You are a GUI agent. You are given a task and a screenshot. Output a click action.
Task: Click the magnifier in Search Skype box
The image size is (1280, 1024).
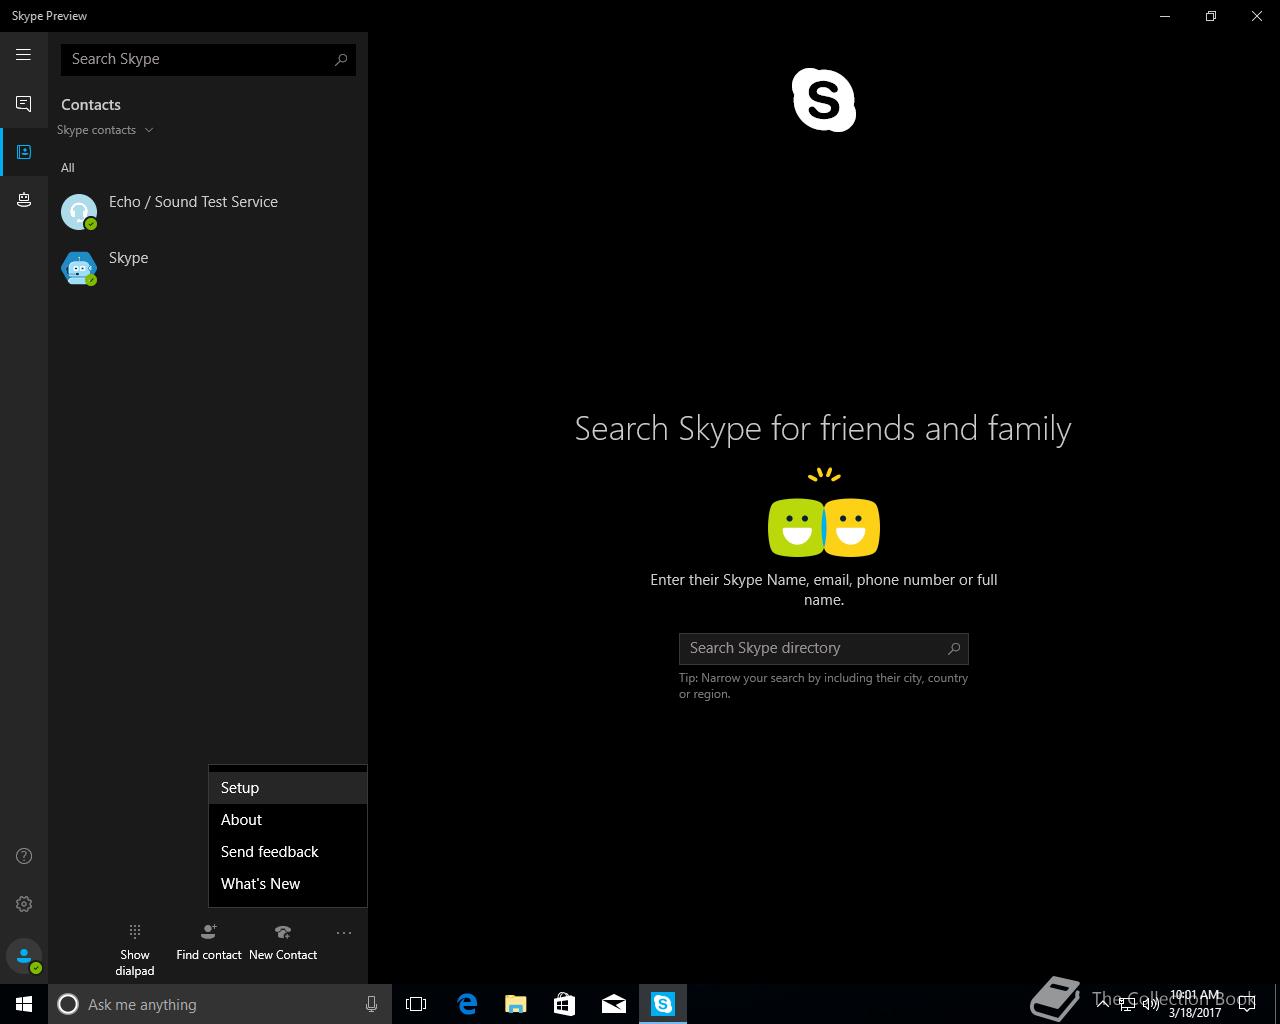341,59
